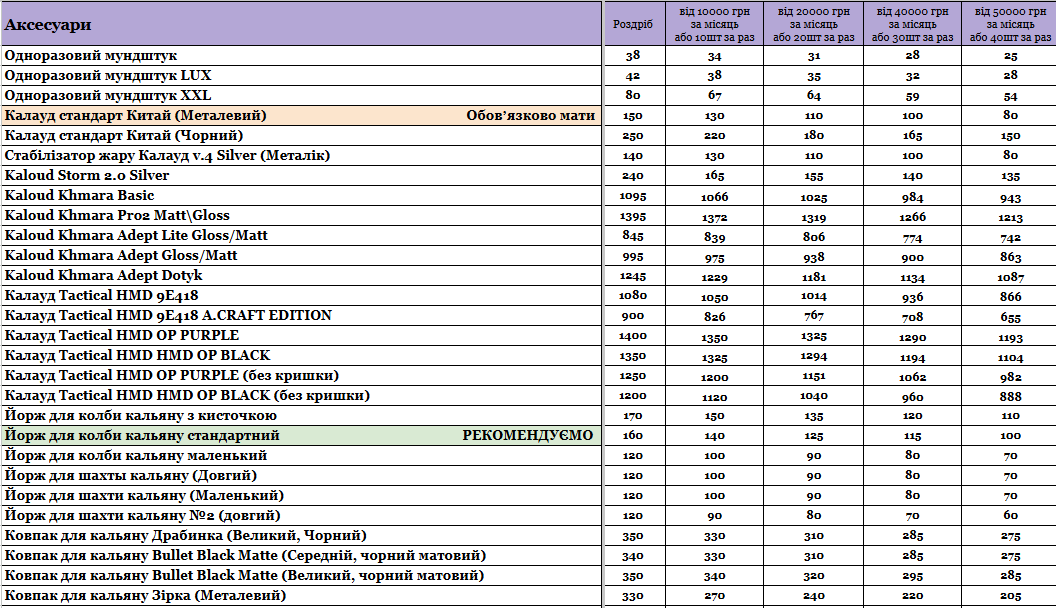Select the "Роздріб" column header

click(632, 24)
